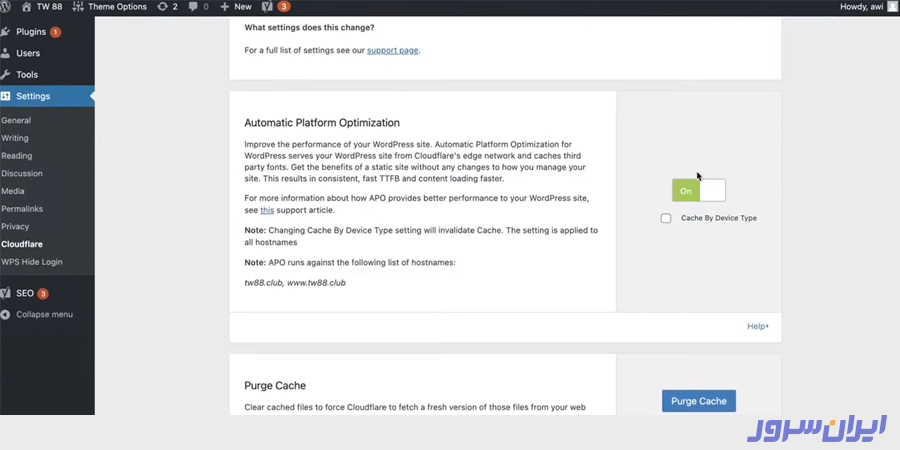This screenshot has height=450, width=900.
Task: Select the Settings menu item
Action: (33, 96)
